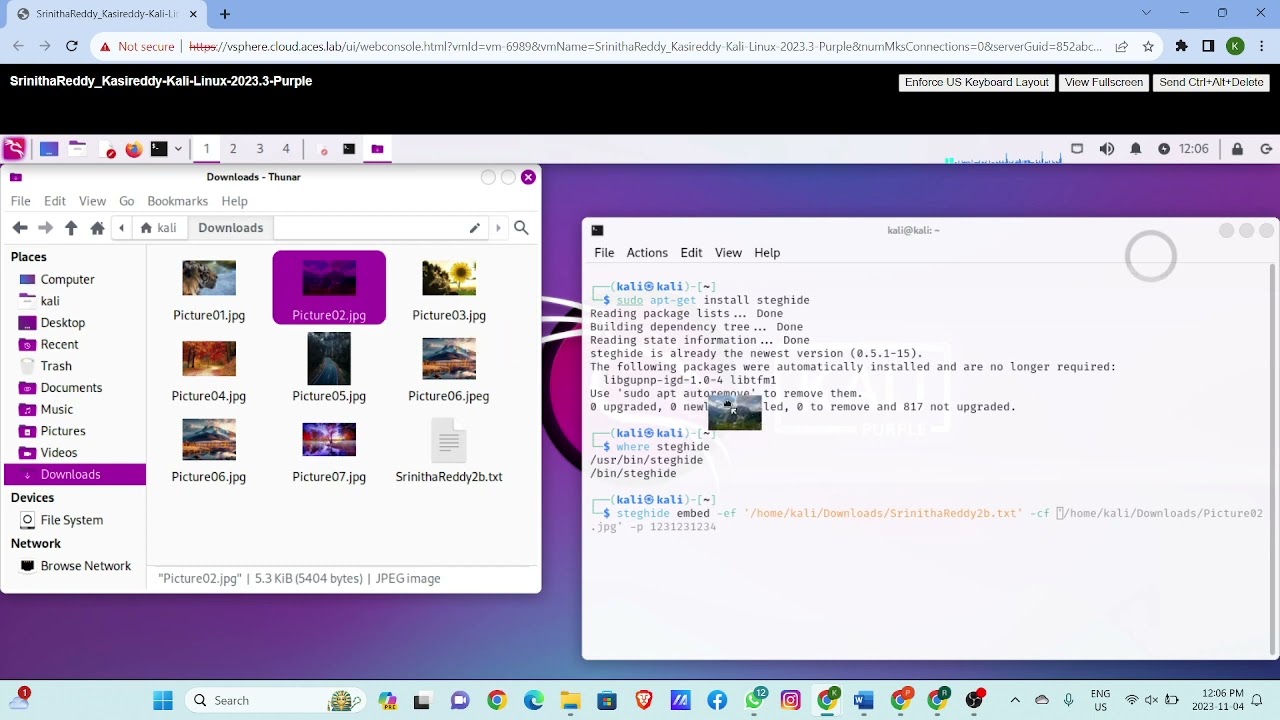Go to home folder in Thunar toolbar
This screenshot has width=1280, height=720.
[x=97, y=228]
